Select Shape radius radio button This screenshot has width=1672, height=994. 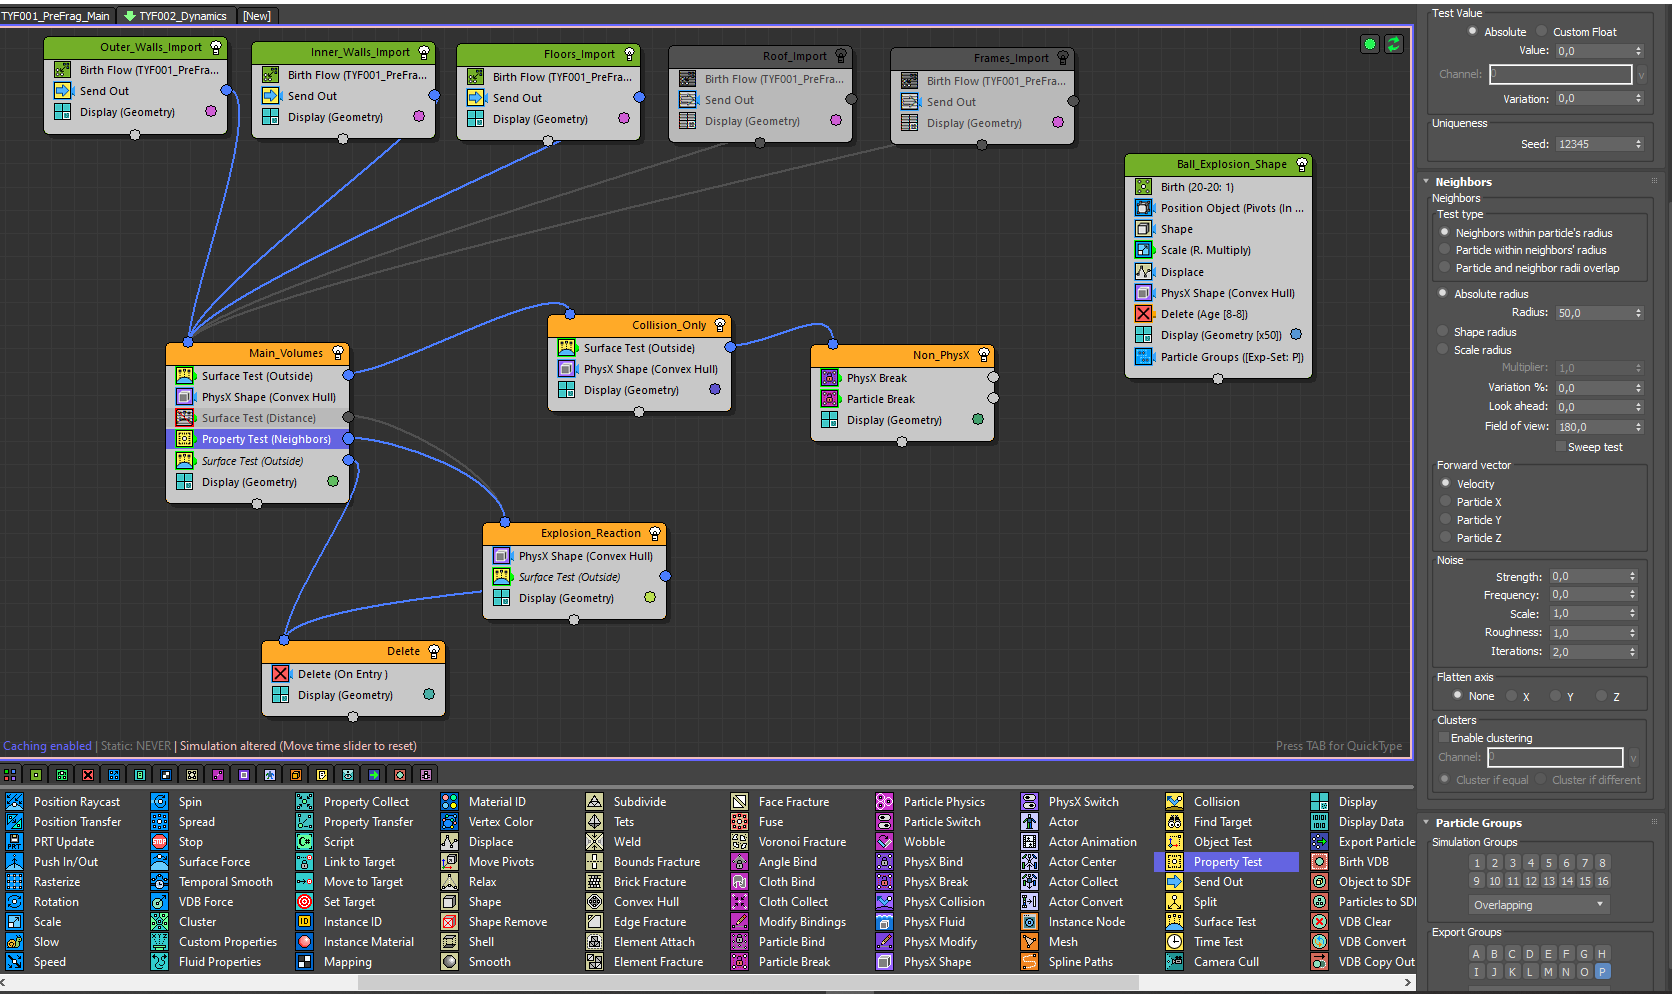tap(1442, 331)
